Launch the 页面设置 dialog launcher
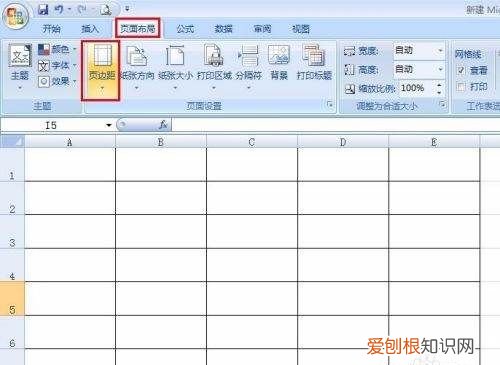Image resolution: width=500 pixels, height=365 pixels. 330,105
